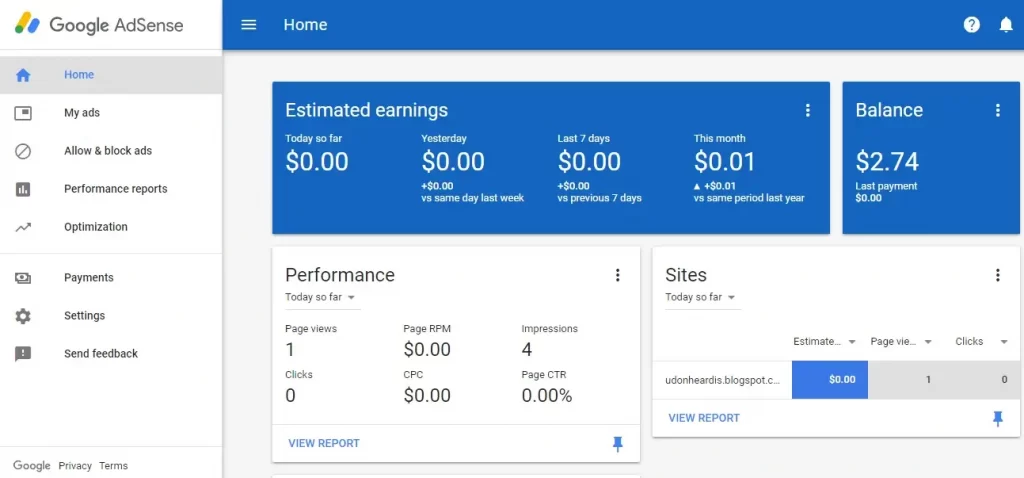Expand the Clicks column dropdown
1024x478 pixels.
click(1004, 342)
